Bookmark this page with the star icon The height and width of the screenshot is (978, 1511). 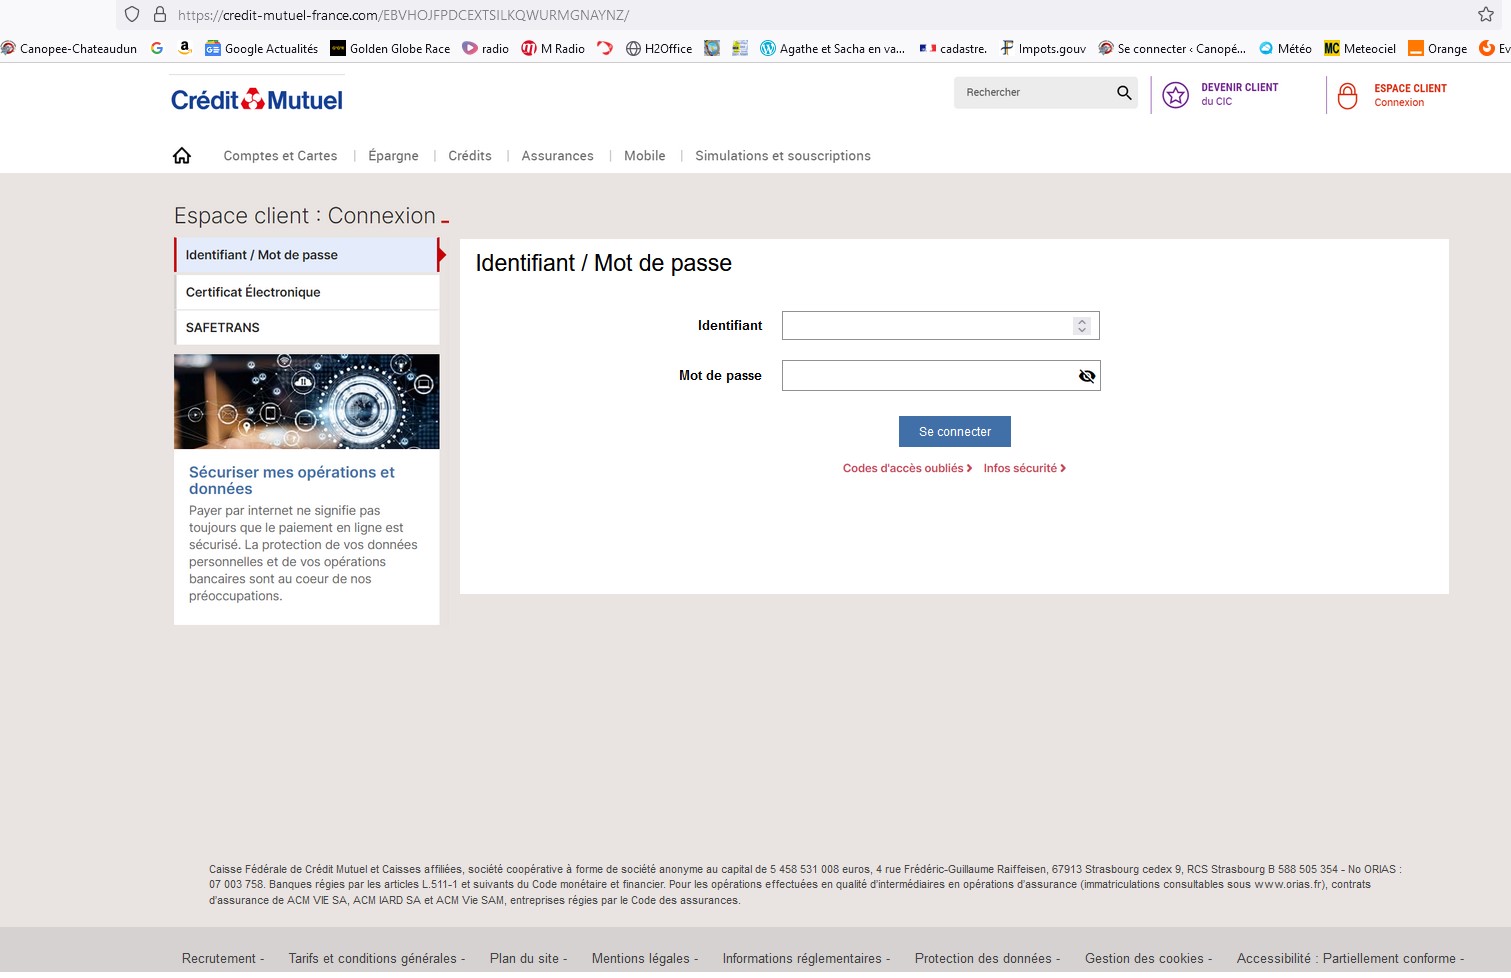[1486, 14]
